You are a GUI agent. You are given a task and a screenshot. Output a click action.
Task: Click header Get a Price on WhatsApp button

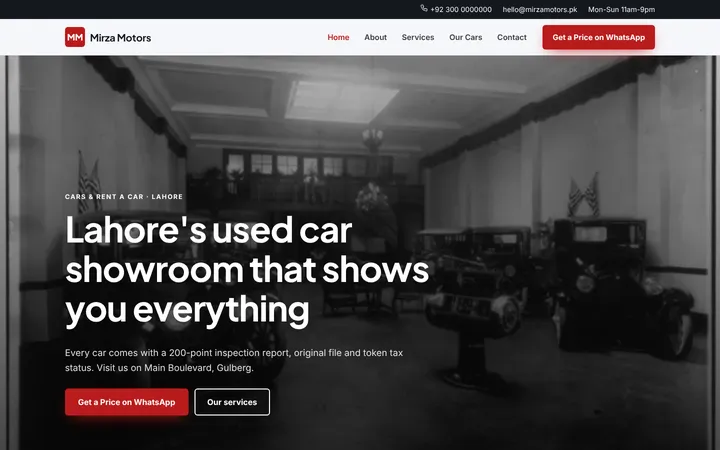[599, 37]
